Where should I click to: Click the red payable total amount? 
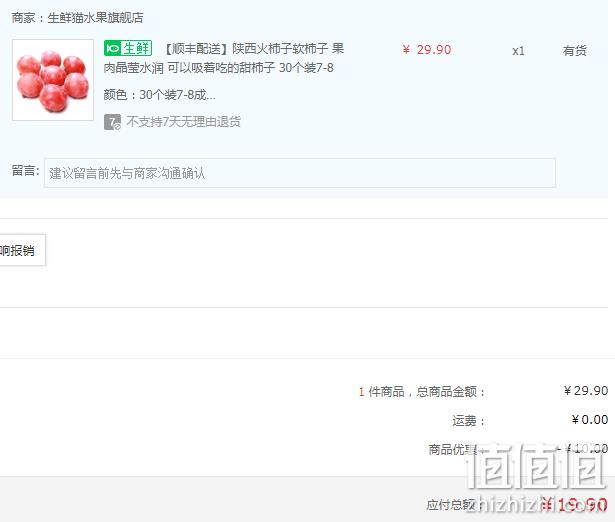coord(575,505)
